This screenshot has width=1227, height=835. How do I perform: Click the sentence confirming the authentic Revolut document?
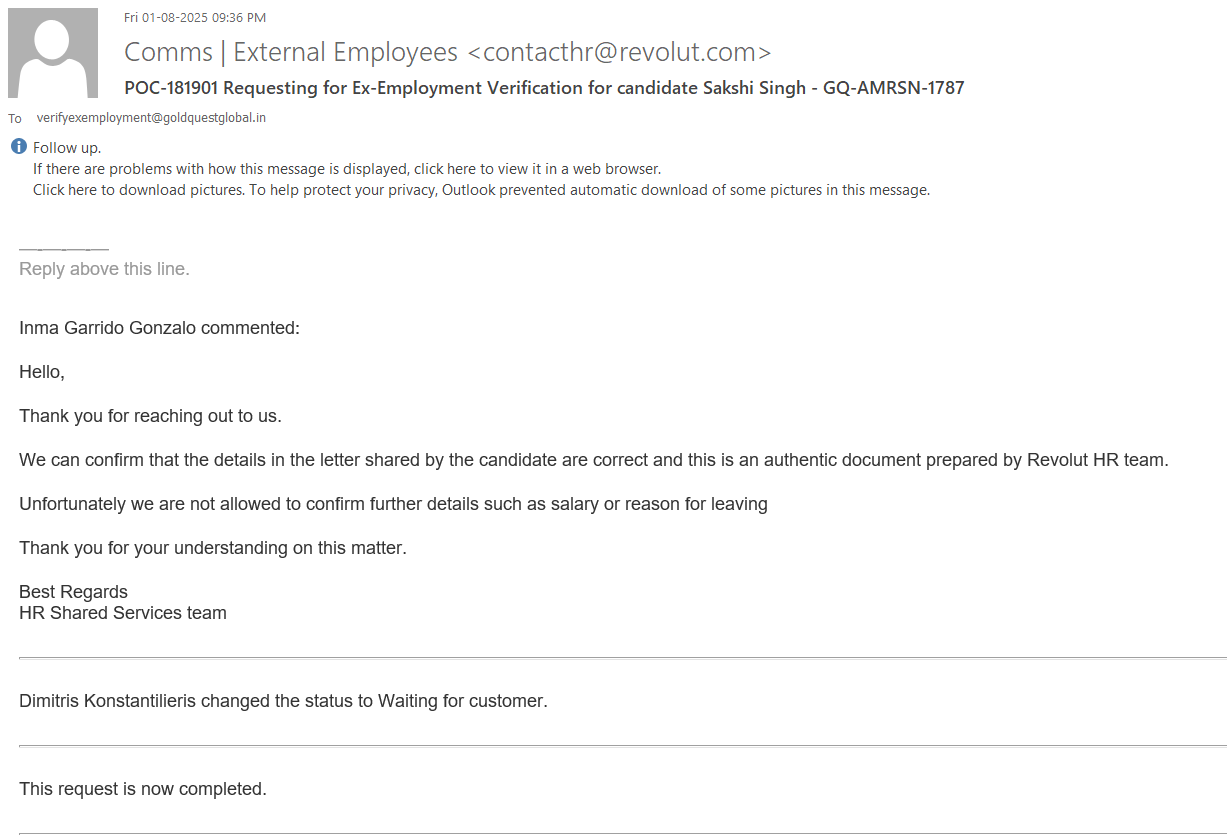coord(593,460)
